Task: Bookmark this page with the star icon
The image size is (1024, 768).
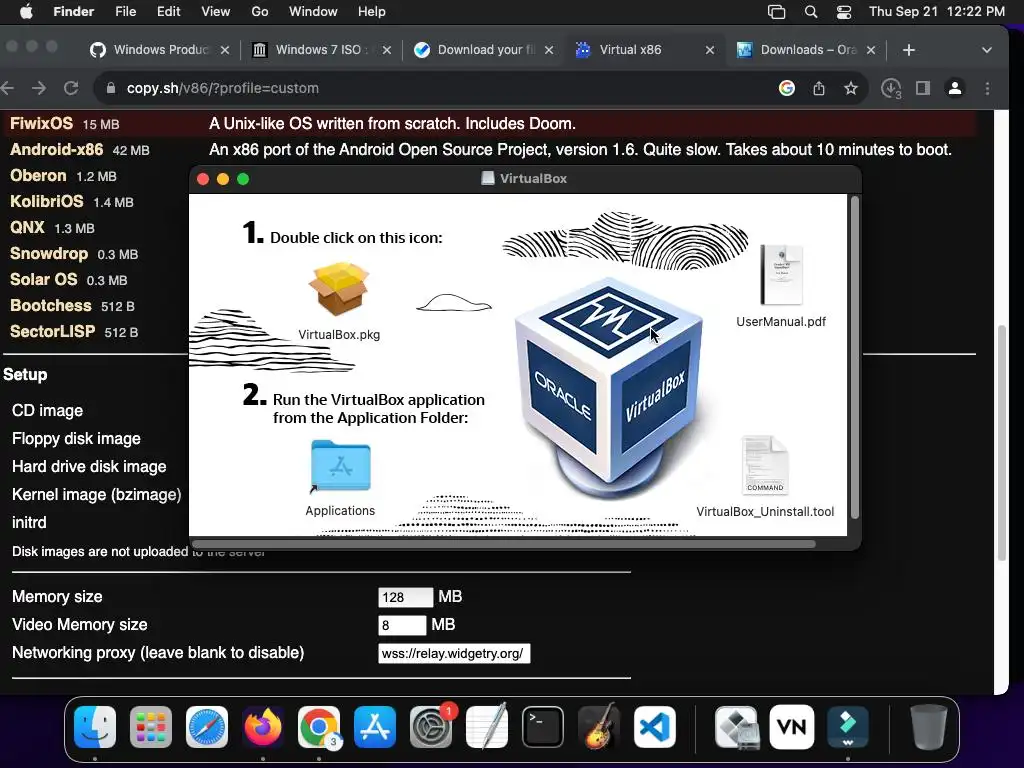Action: (850, 88)
